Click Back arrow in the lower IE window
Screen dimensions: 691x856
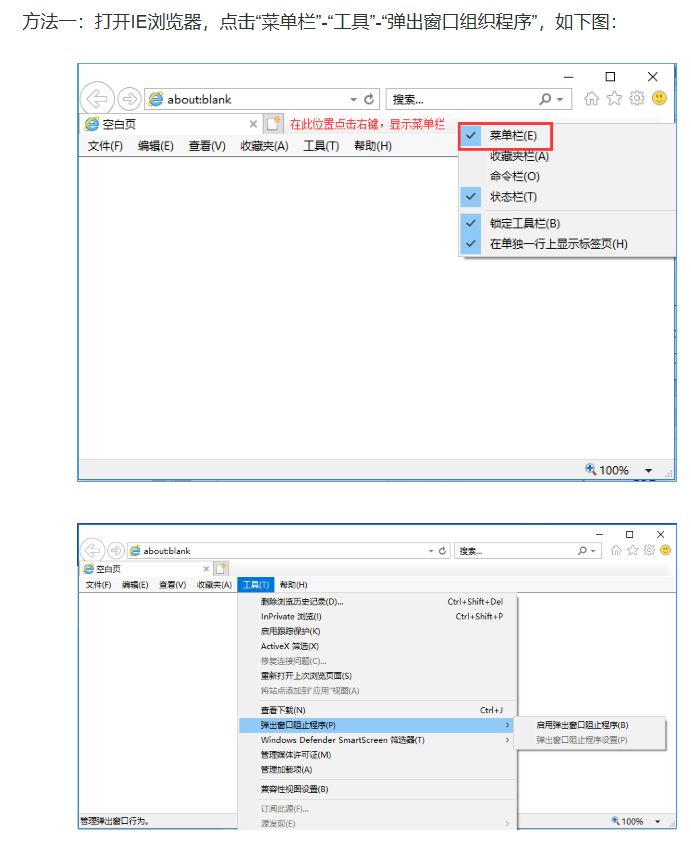92,550
